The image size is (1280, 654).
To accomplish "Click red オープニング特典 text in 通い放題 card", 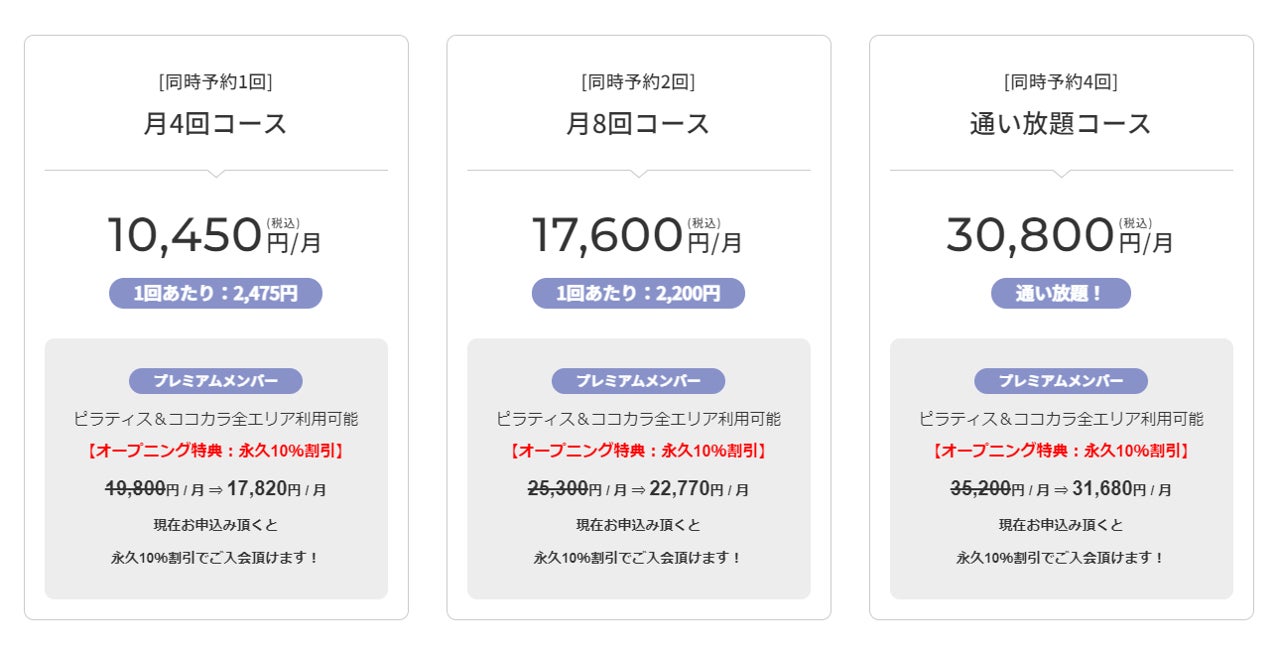I will click(1060, 451).
